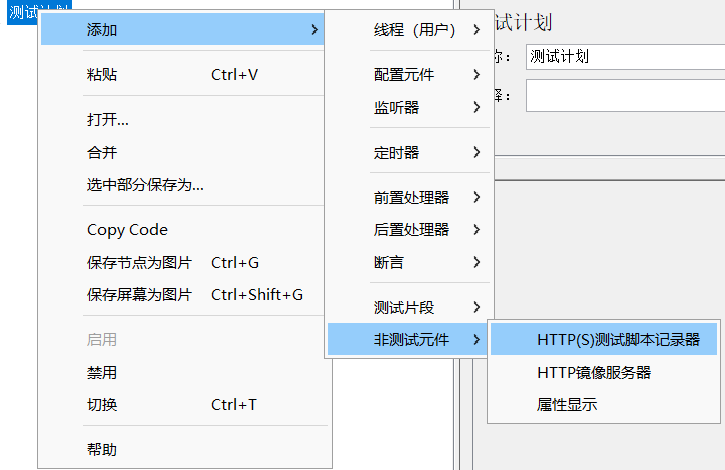Expand the 断言 submenu
Image resolution: width=725 pixels, height=470 pixels.
[x=409, y=262]
